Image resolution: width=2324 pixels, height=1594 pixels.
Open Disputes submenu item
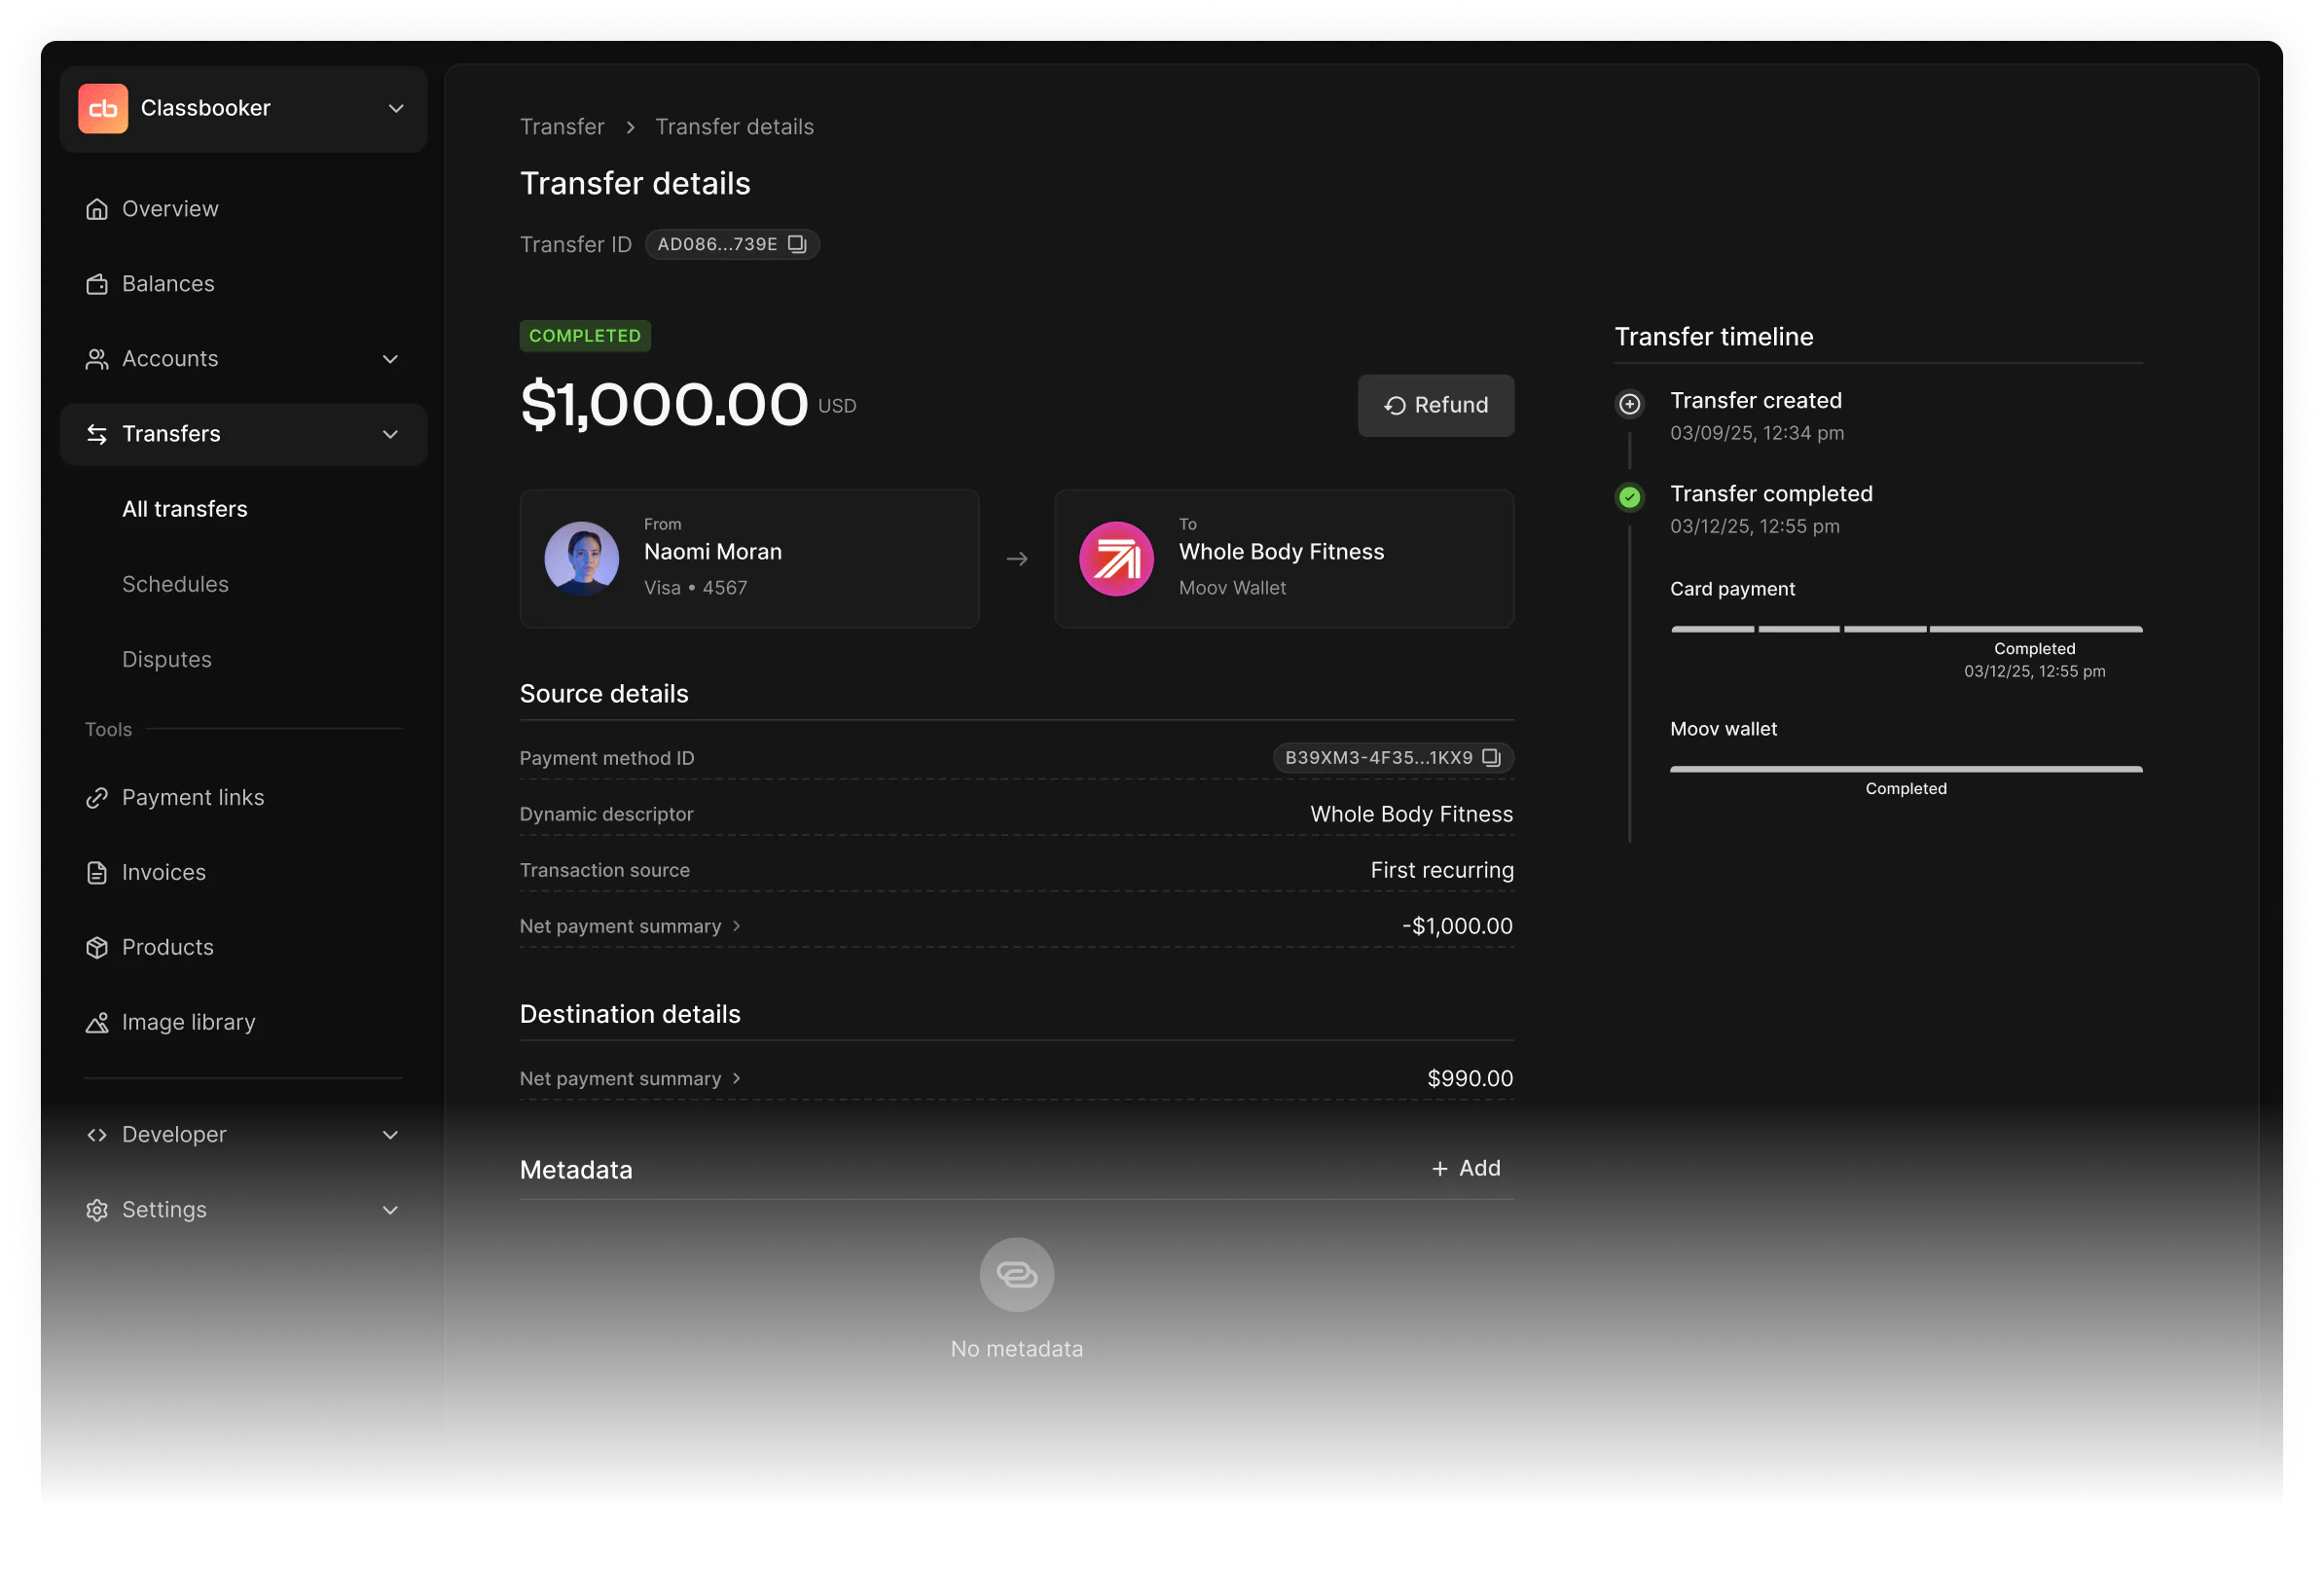(x=167, y=659)
